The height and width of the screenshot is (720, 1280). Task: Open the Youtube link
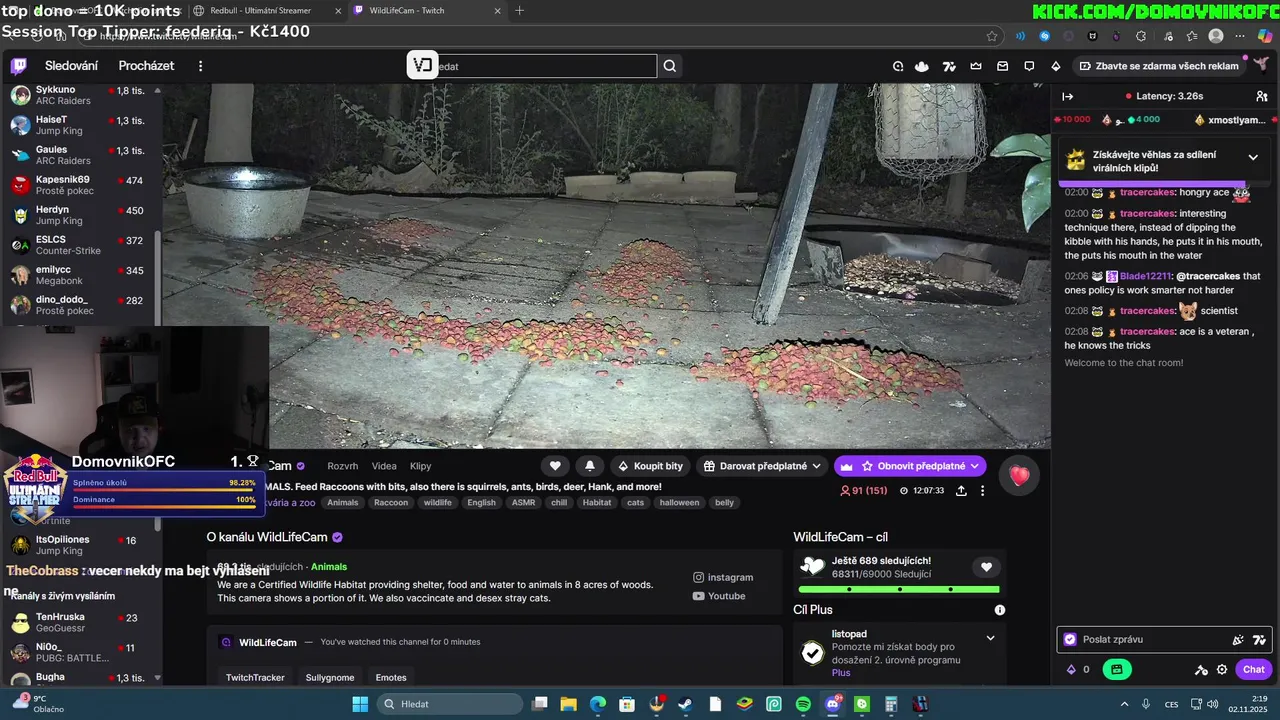pyautogui.click(x=719, y=596)
